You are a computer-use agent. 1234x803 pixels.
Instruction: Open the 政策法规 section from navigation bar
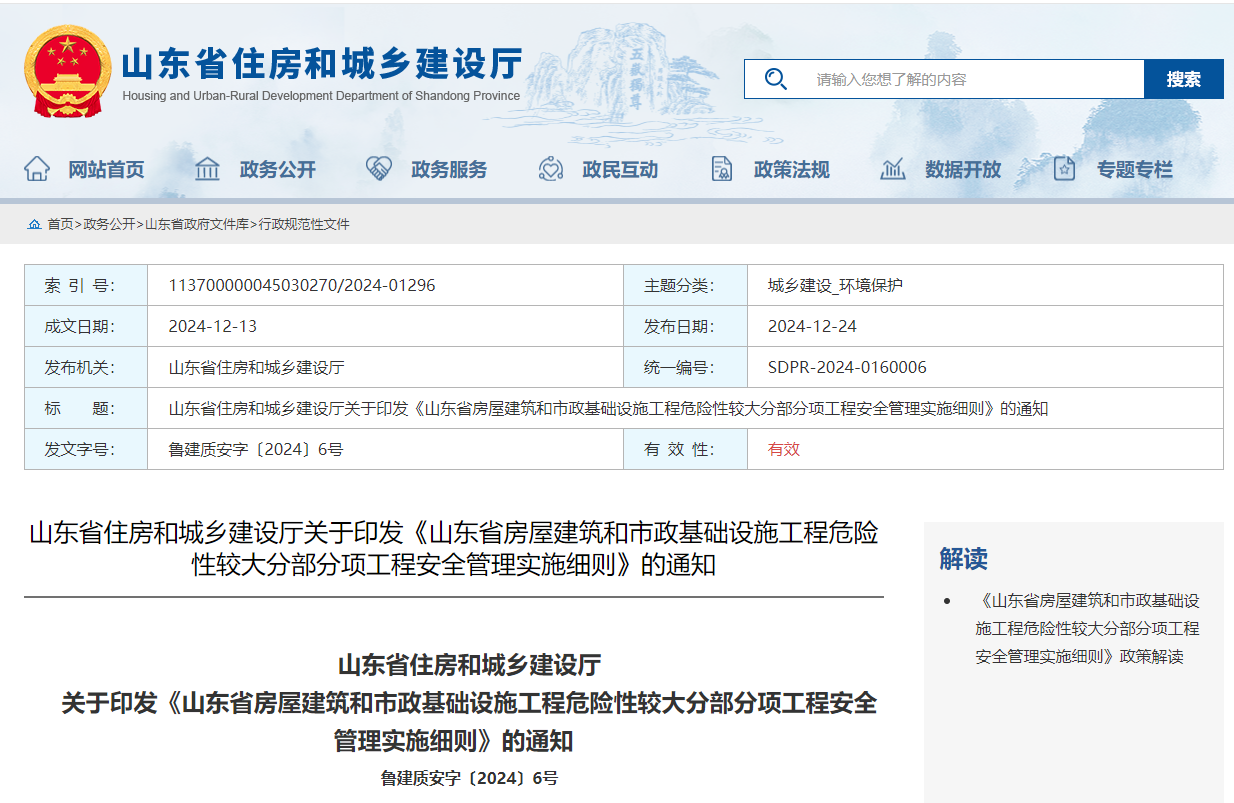pos(793,169)
